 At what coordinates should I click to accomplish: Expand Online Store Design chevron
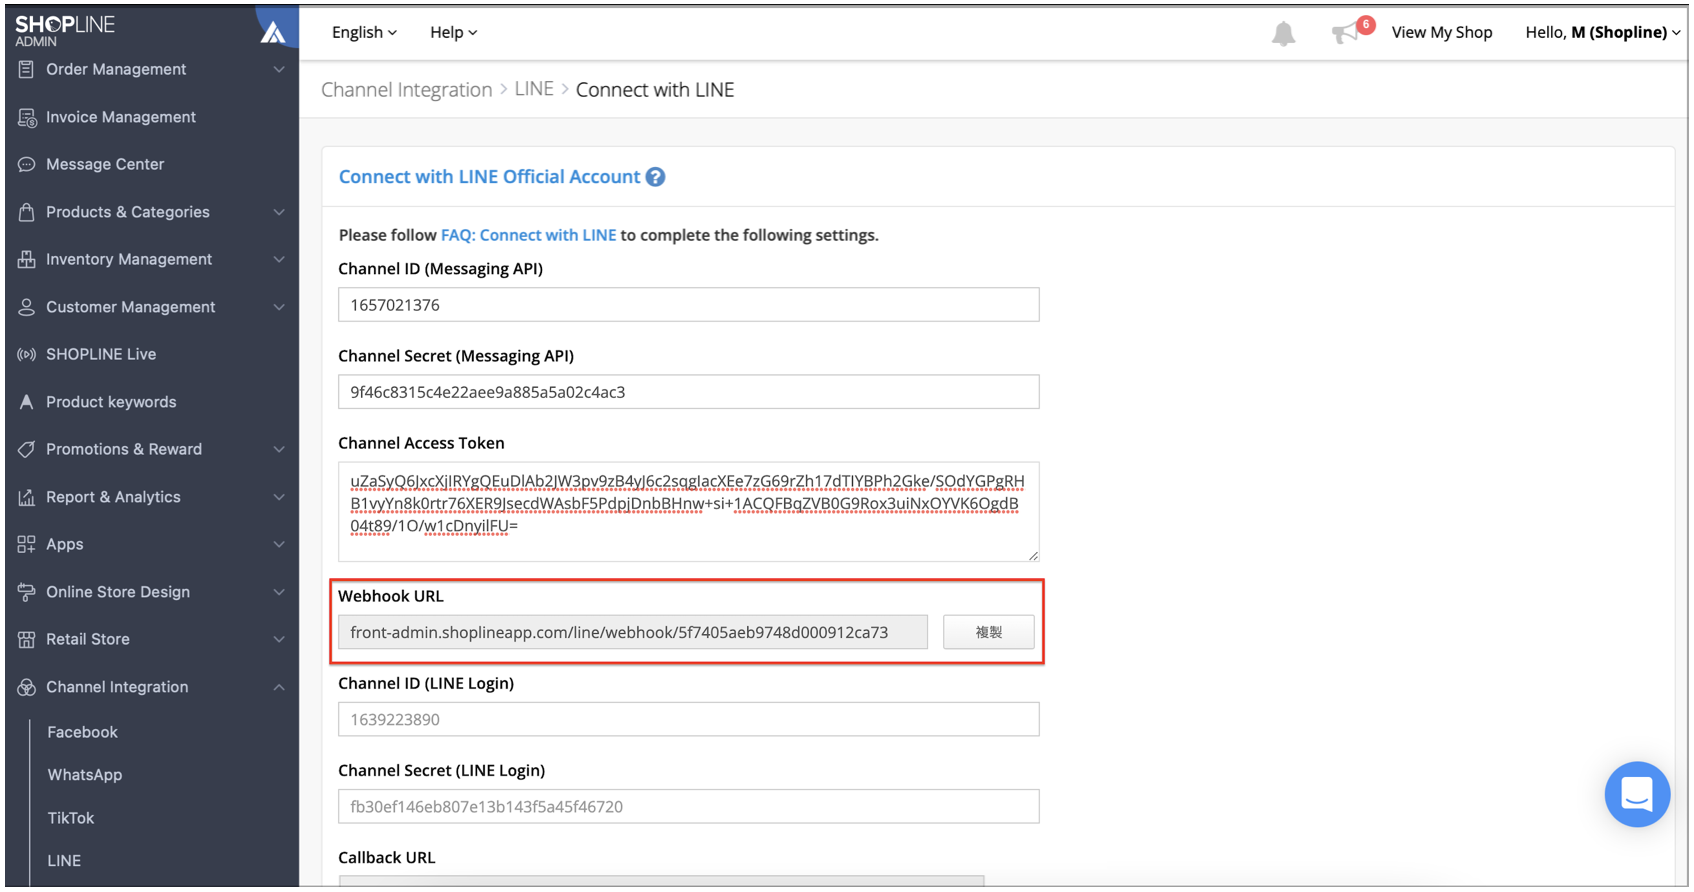(279, 592)
